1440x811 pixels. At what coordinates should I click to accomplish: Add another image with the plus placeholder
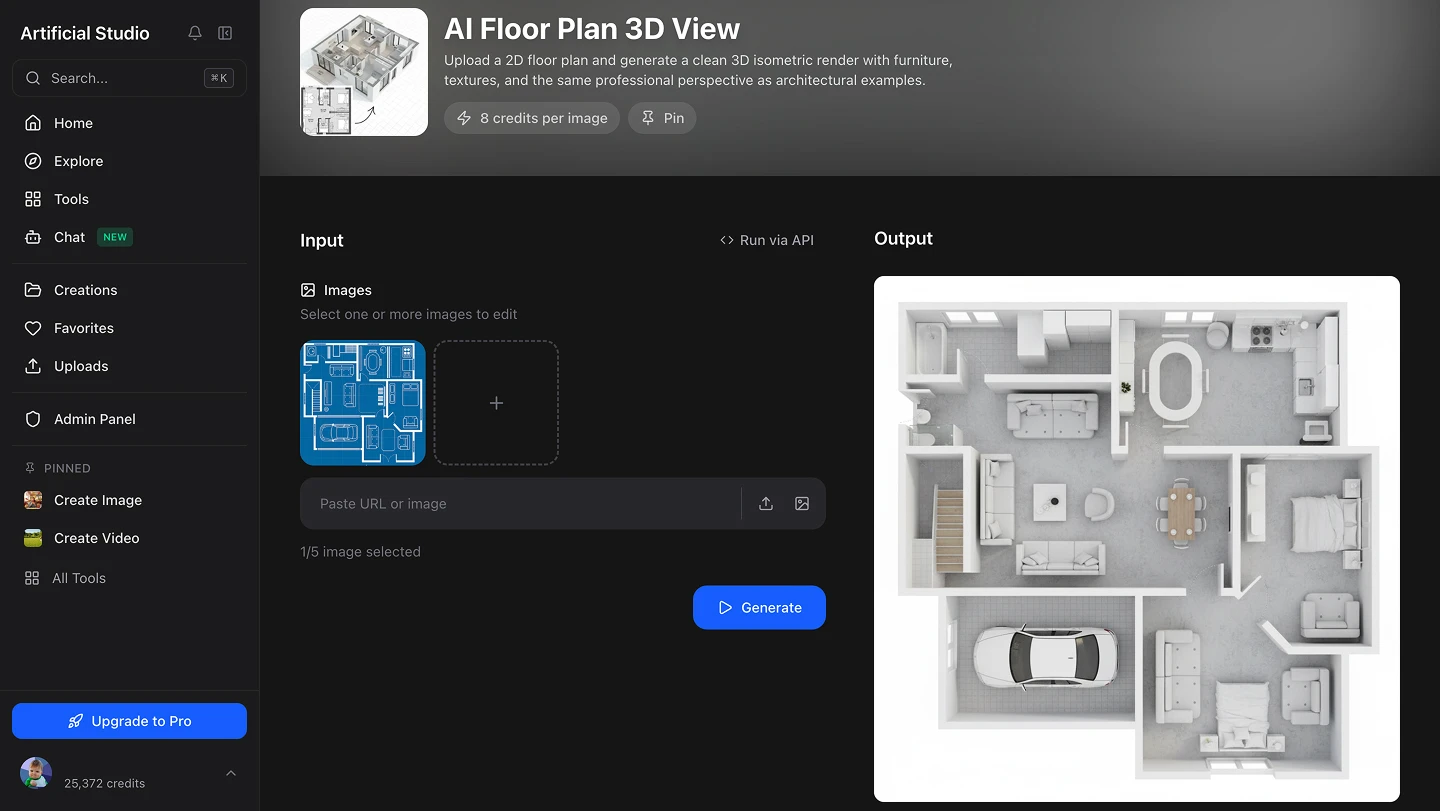[x=496, y=402]
